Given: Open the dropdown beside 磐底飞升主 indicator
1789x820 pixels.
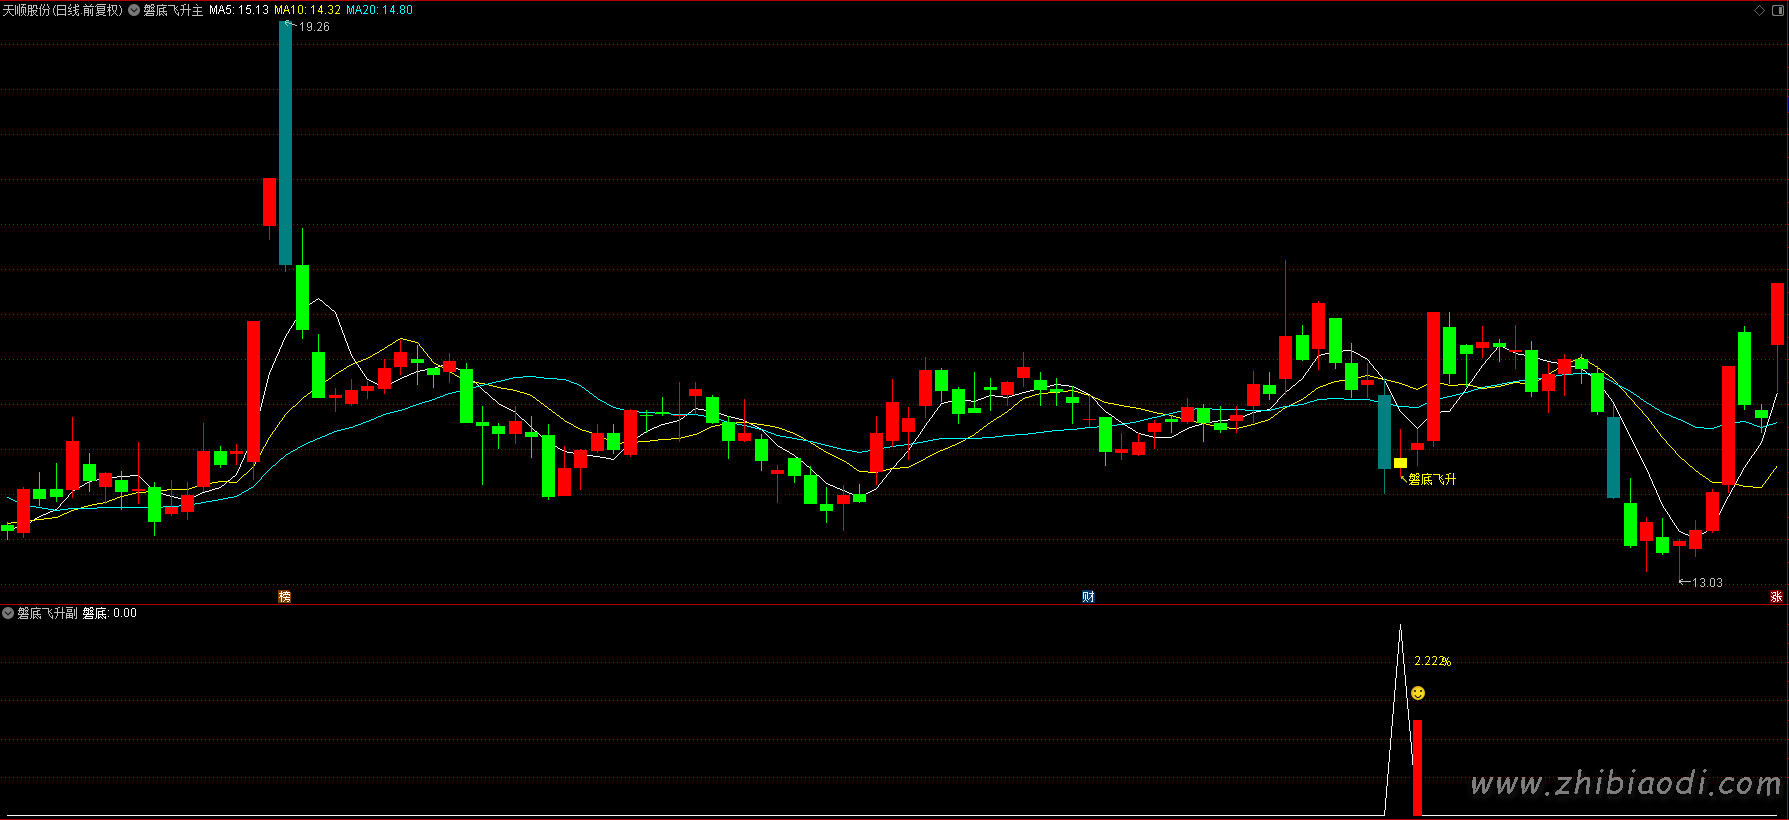Looking at the screenshot, I should point(134,10).
